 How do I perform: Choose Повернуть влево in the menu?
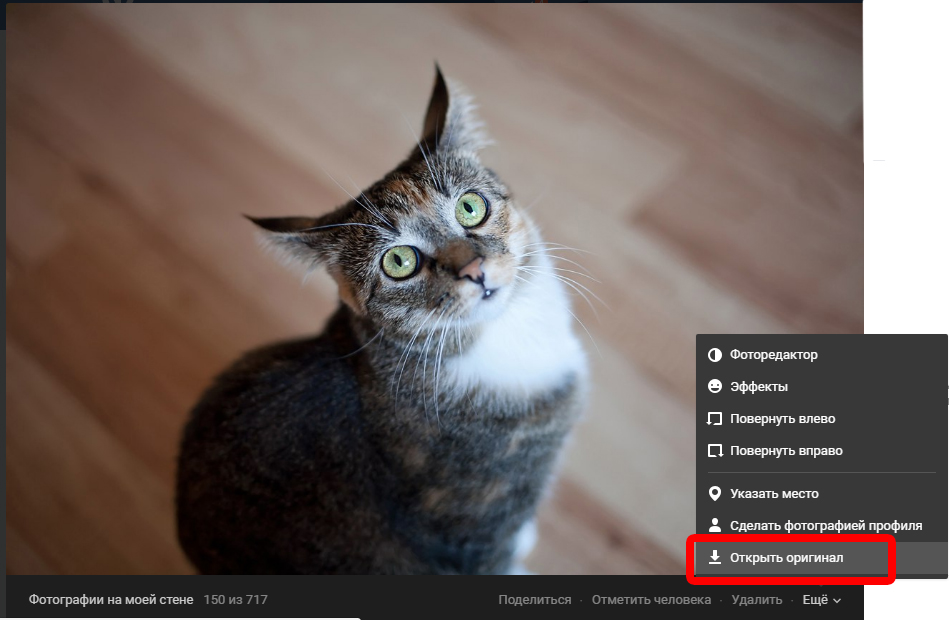point(821,419)
